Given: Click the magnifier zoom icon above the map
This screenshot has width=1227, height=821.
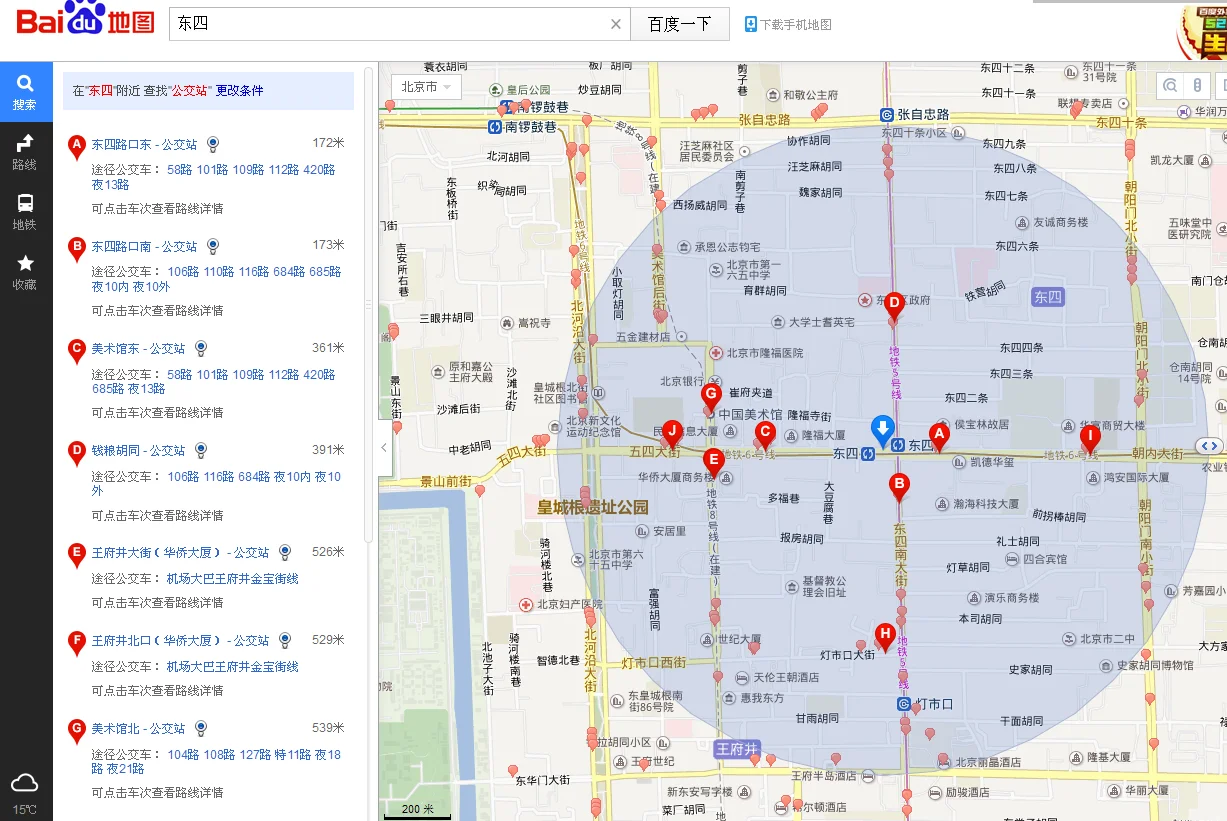Looking at the screenshot, I should [x=1169, y=86].
